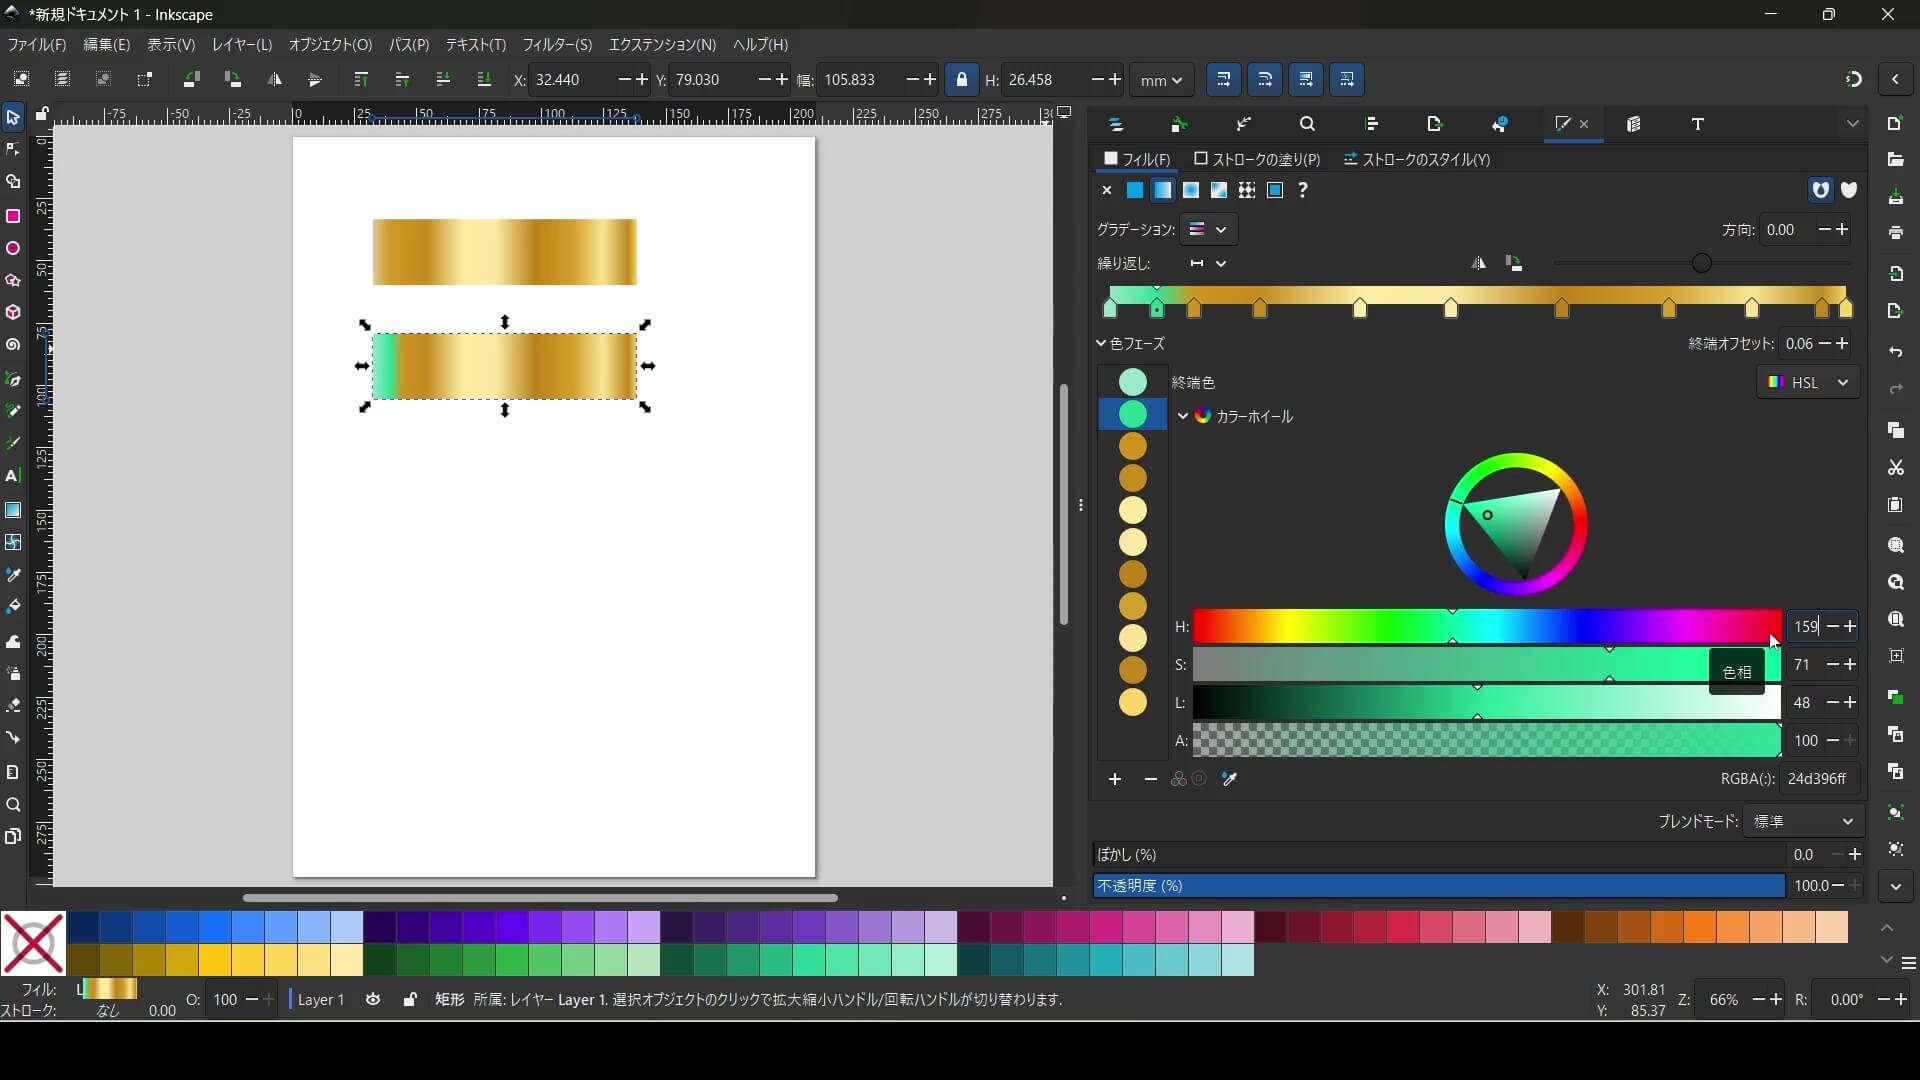Select the Text tool
The image size is (1920, 1080).
13,476
